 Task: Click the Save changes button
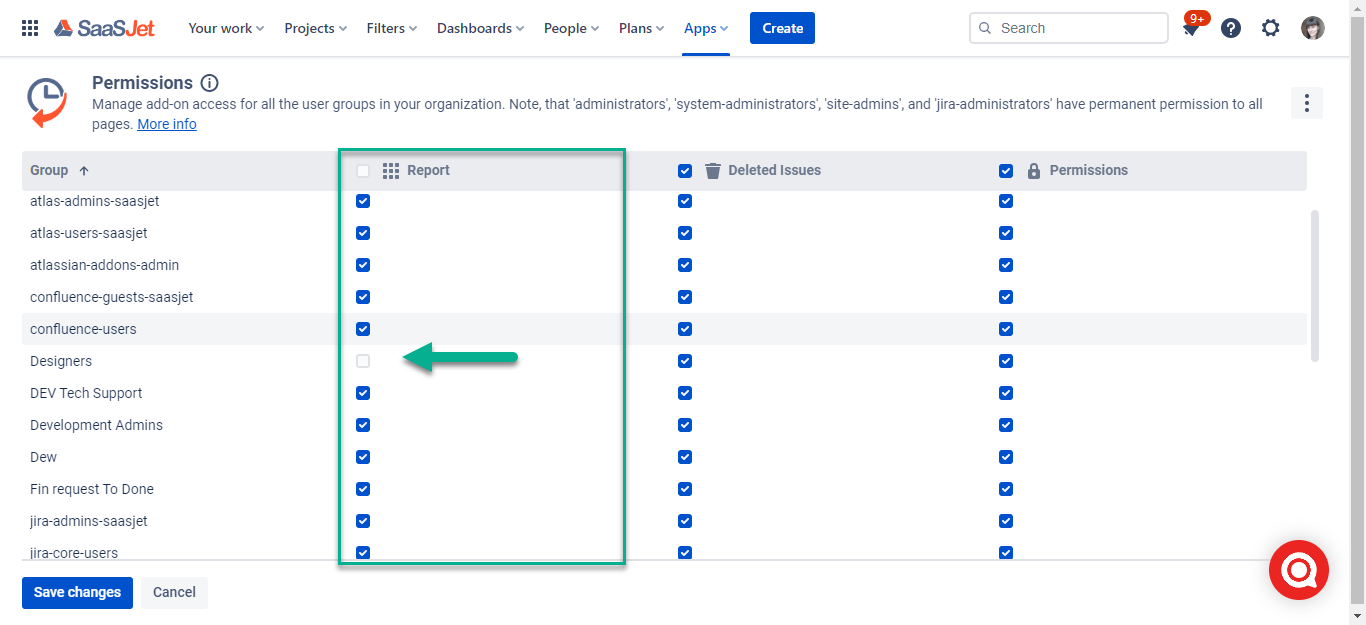[77, 592]
